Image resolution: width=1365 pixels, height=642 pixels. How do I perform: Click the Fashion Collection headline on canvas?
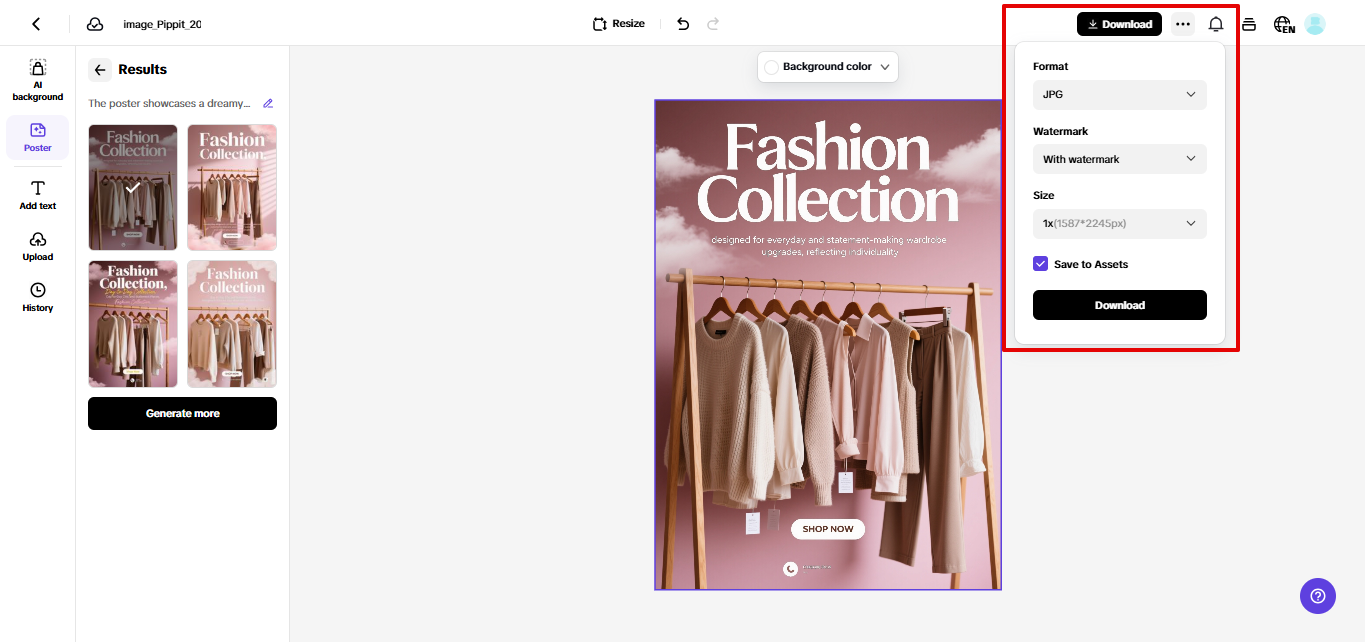[x=828, y=173]
